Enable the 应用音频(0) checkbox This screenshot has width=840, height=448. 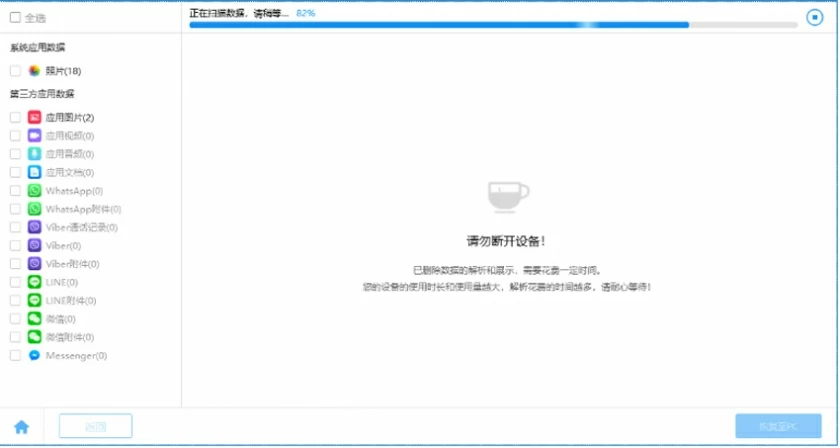coord(15,154)
